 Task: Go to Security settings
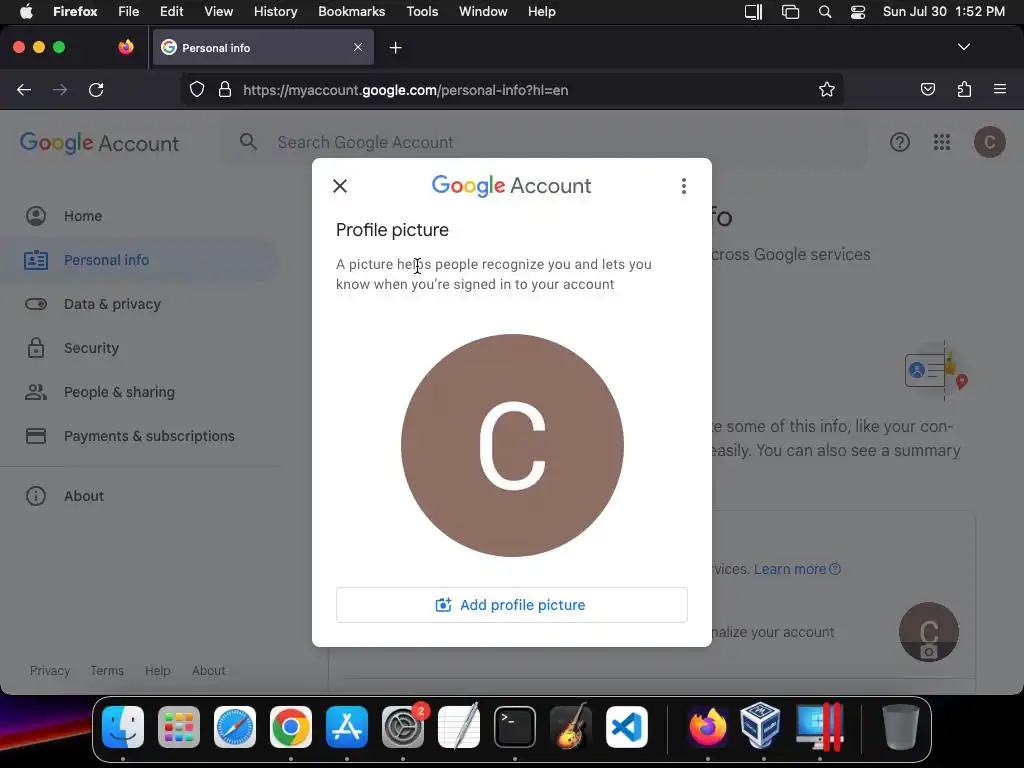(x=91, y=348)
